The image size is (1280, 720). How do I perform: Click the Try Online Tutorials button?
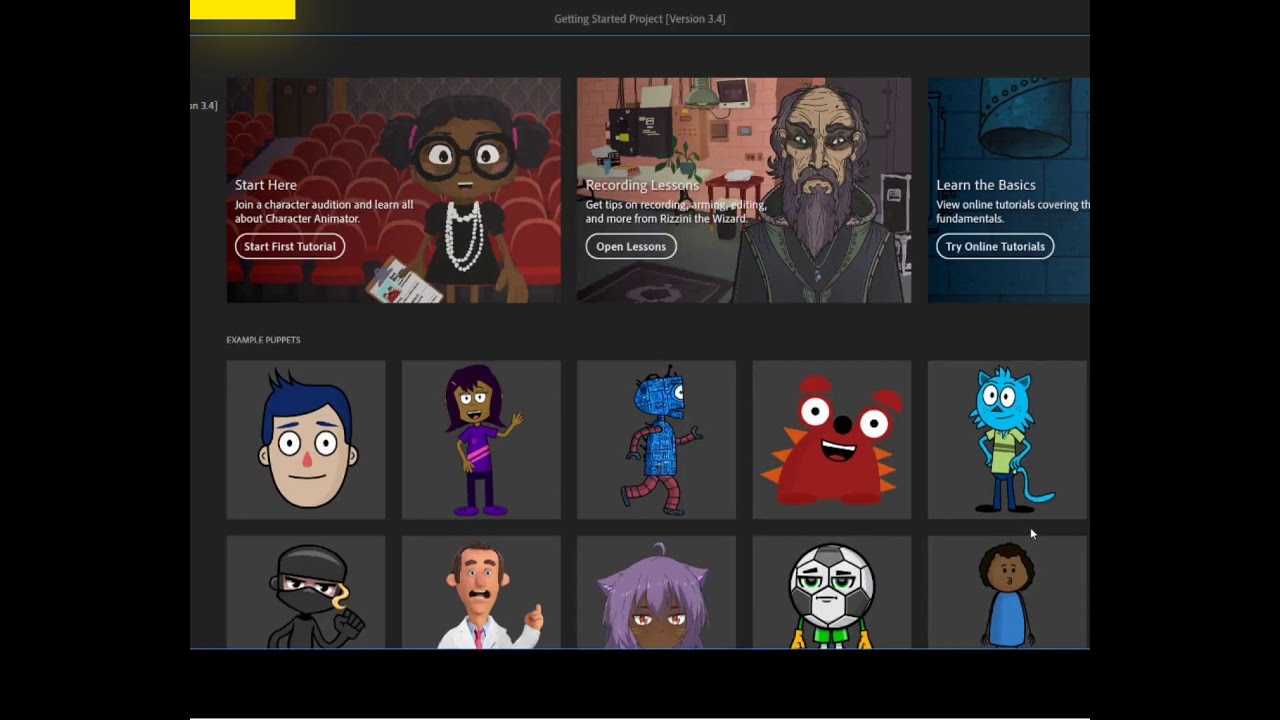[995, 246]
